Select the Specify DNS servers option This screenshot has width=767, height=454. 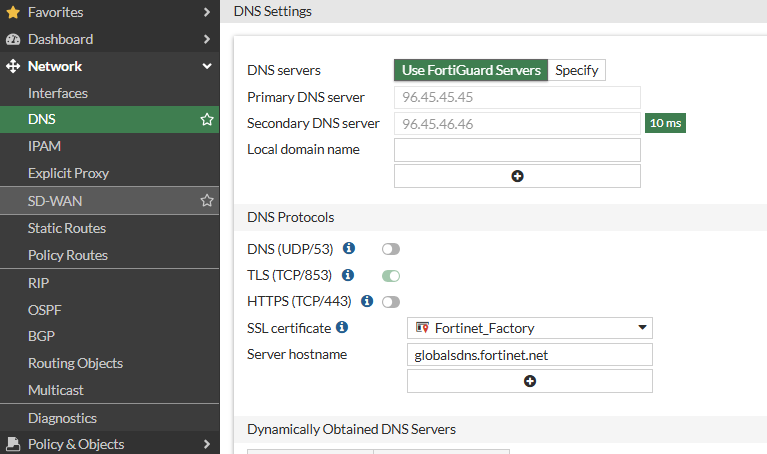pos(577,70)
